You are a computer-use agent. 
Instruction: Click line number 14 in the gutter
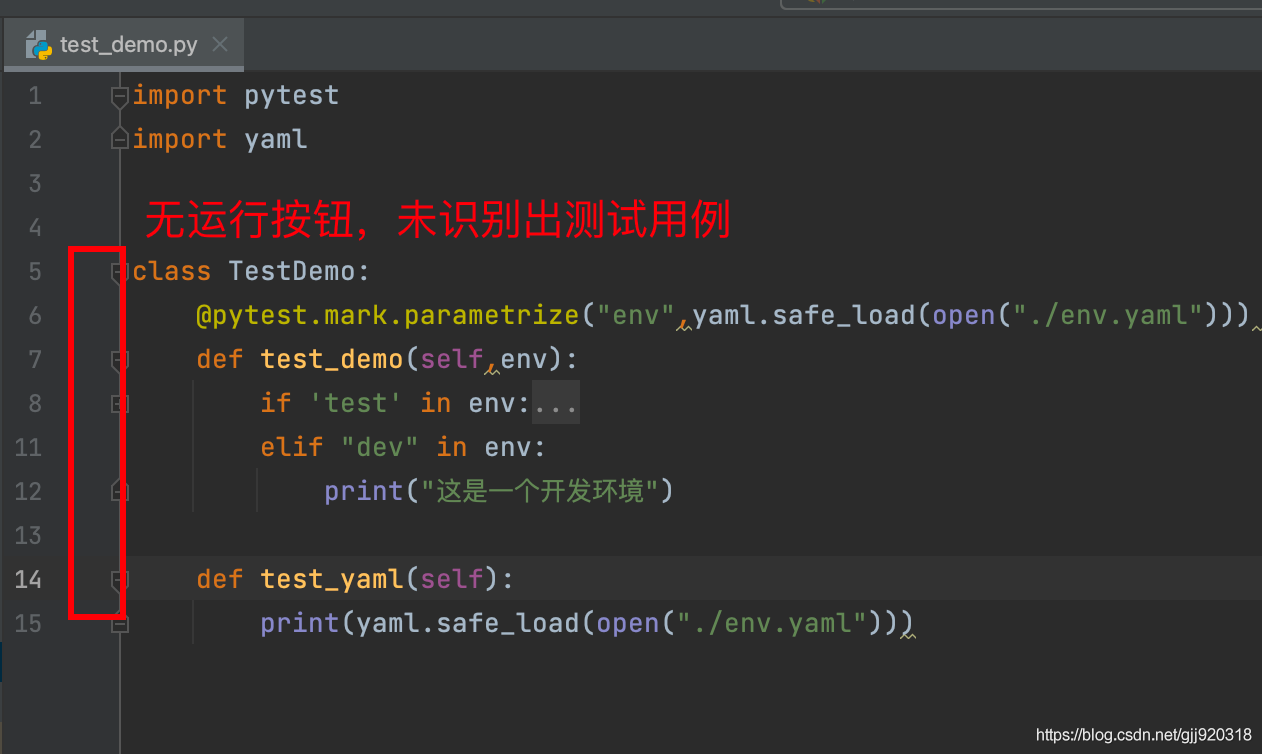pyautogui.click(x=28, y=579)
